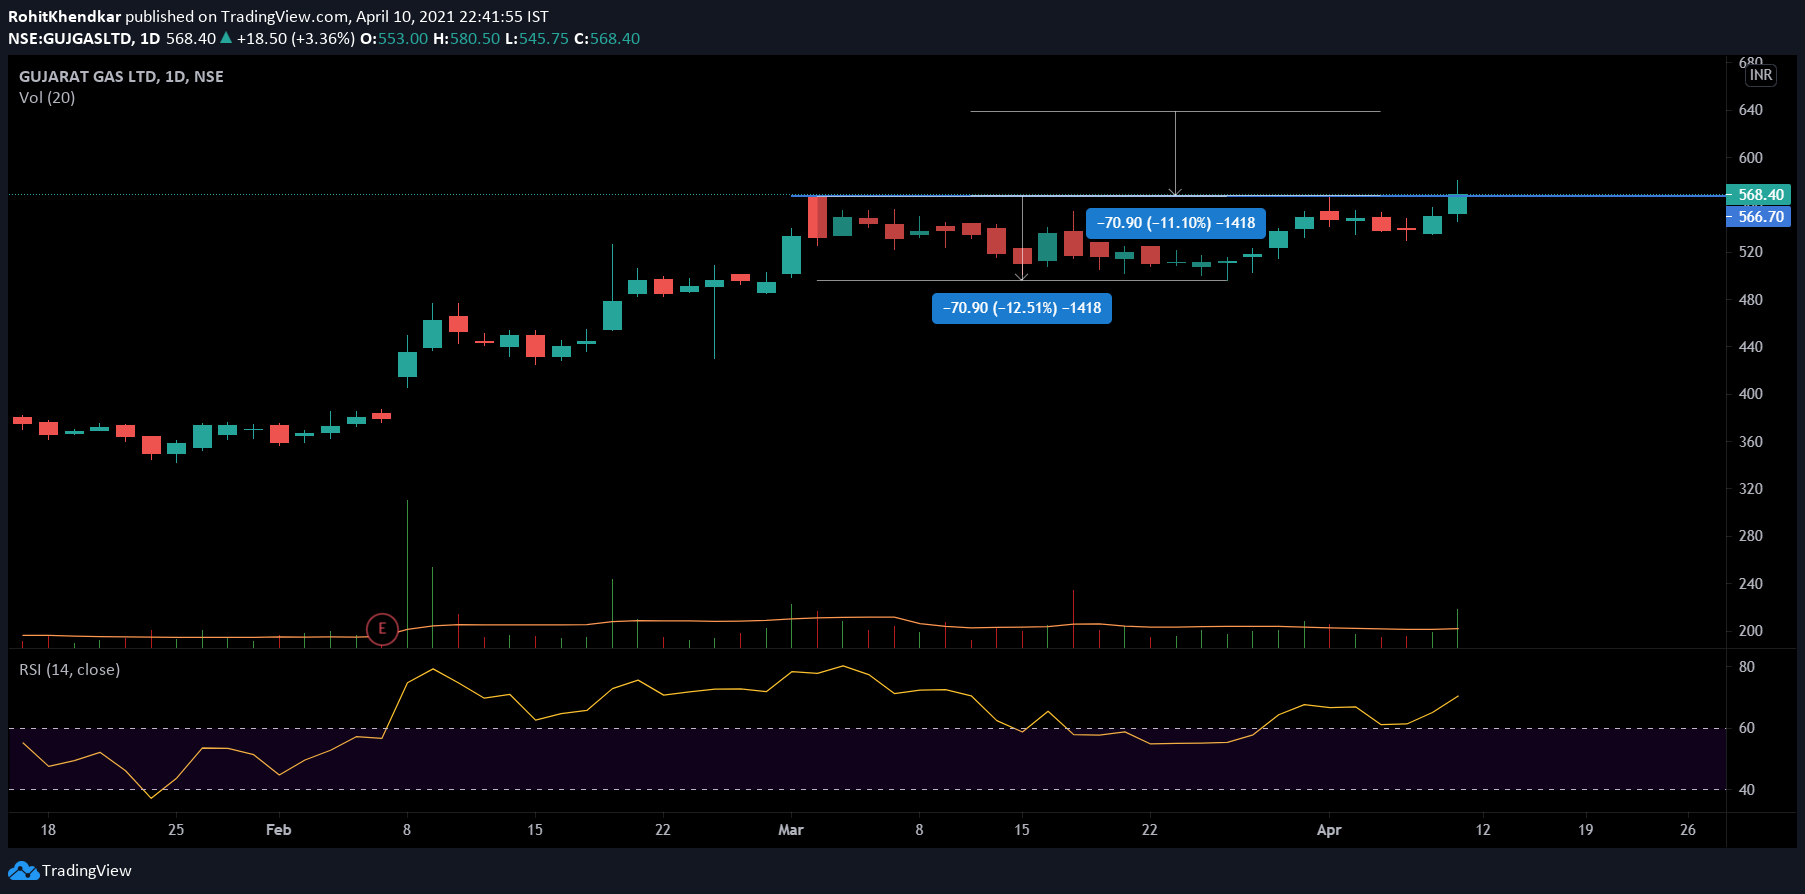Click the TradingView wordmark text
The height and width of the screenshot is (894, 1805).
pyautogui.click(x=87, y=871)
